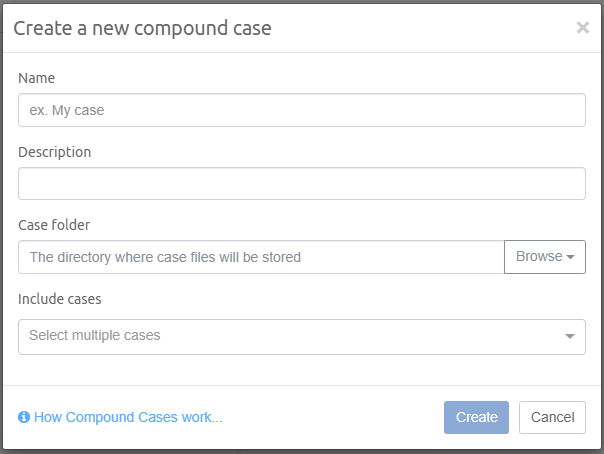Image resolution: width=604 pixels, height=454 pixels.
Task: Click the caret arrow on the Browse button
Action: tap(570, 257)
